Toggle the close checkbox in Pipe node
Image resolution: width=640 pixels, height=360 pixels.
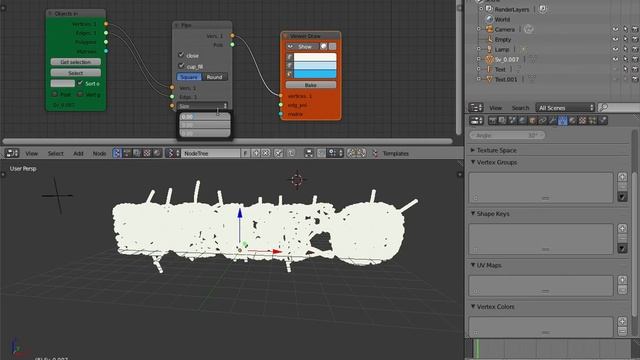click(181, 55)
